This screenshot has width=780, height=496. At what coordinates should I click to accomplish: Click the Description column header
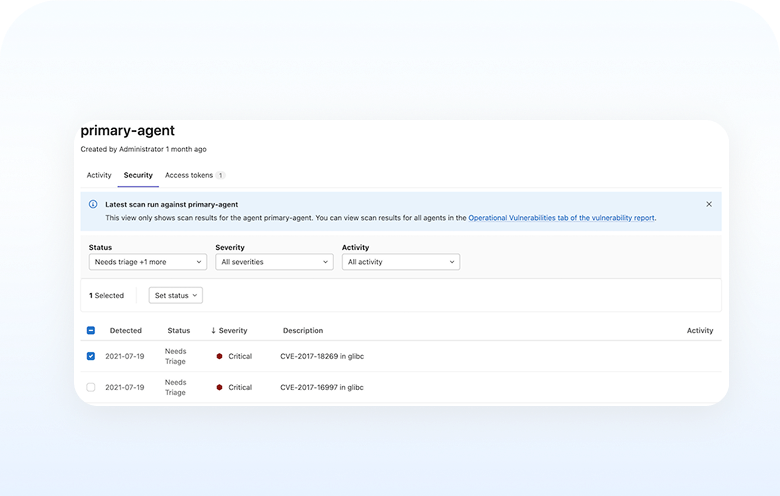pos(303,330)
